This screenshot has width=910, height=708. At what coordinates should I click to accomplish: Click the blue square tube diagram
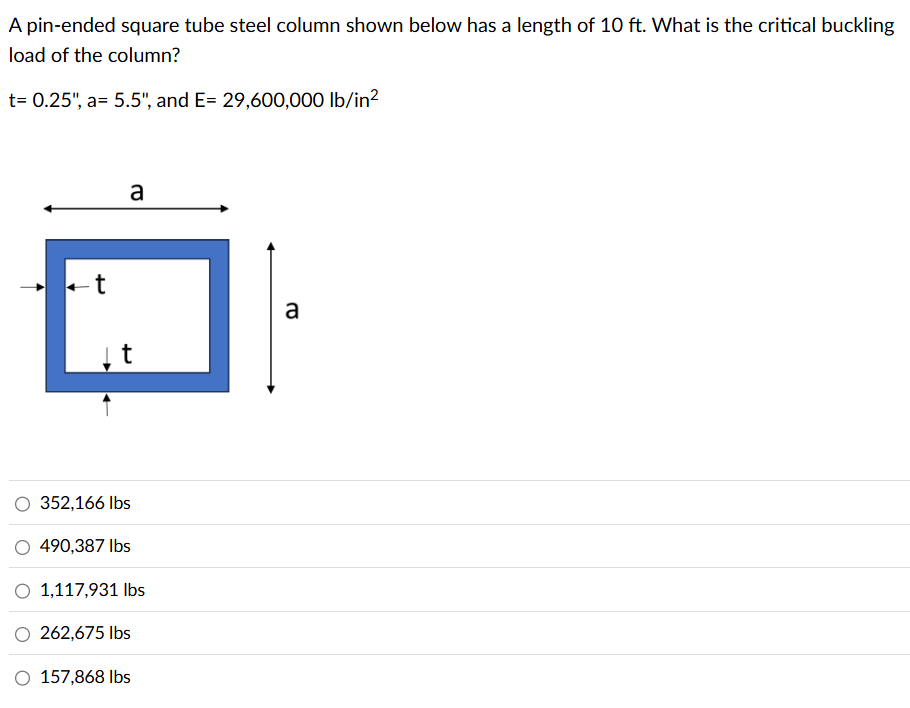click(137, 248)
